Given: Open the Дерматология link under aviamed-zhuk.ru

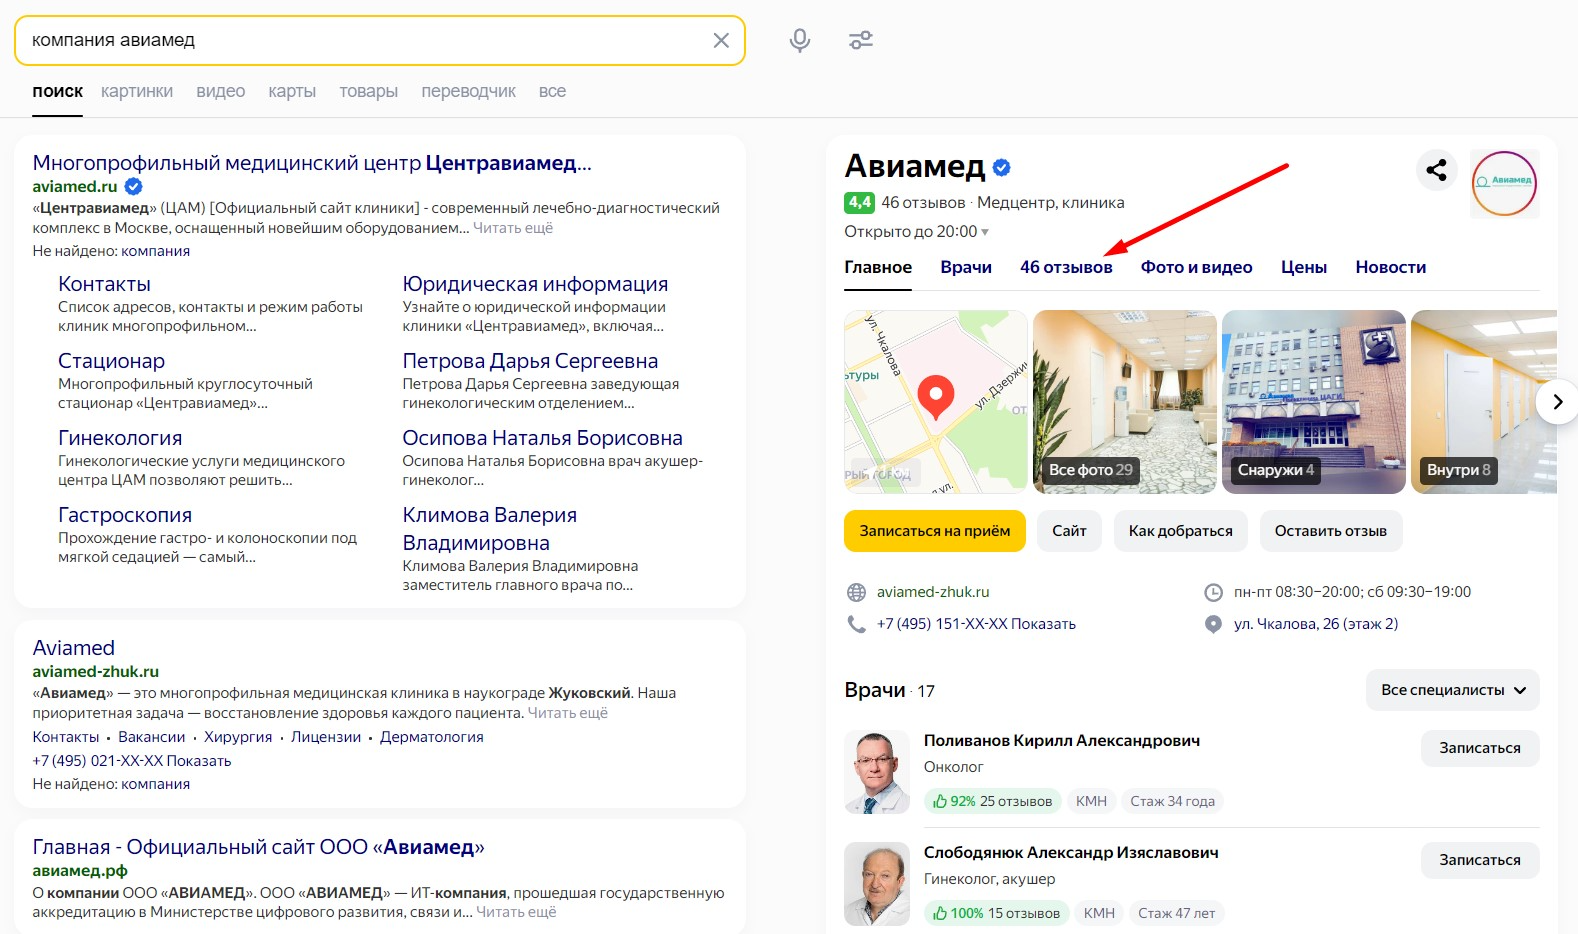Looking at the screenshot, I should tap(432, 737).
